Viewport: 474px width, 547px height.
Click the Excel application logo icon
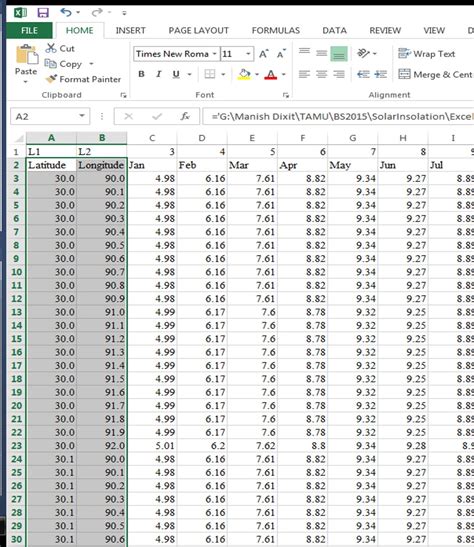(x=20, y=13)
